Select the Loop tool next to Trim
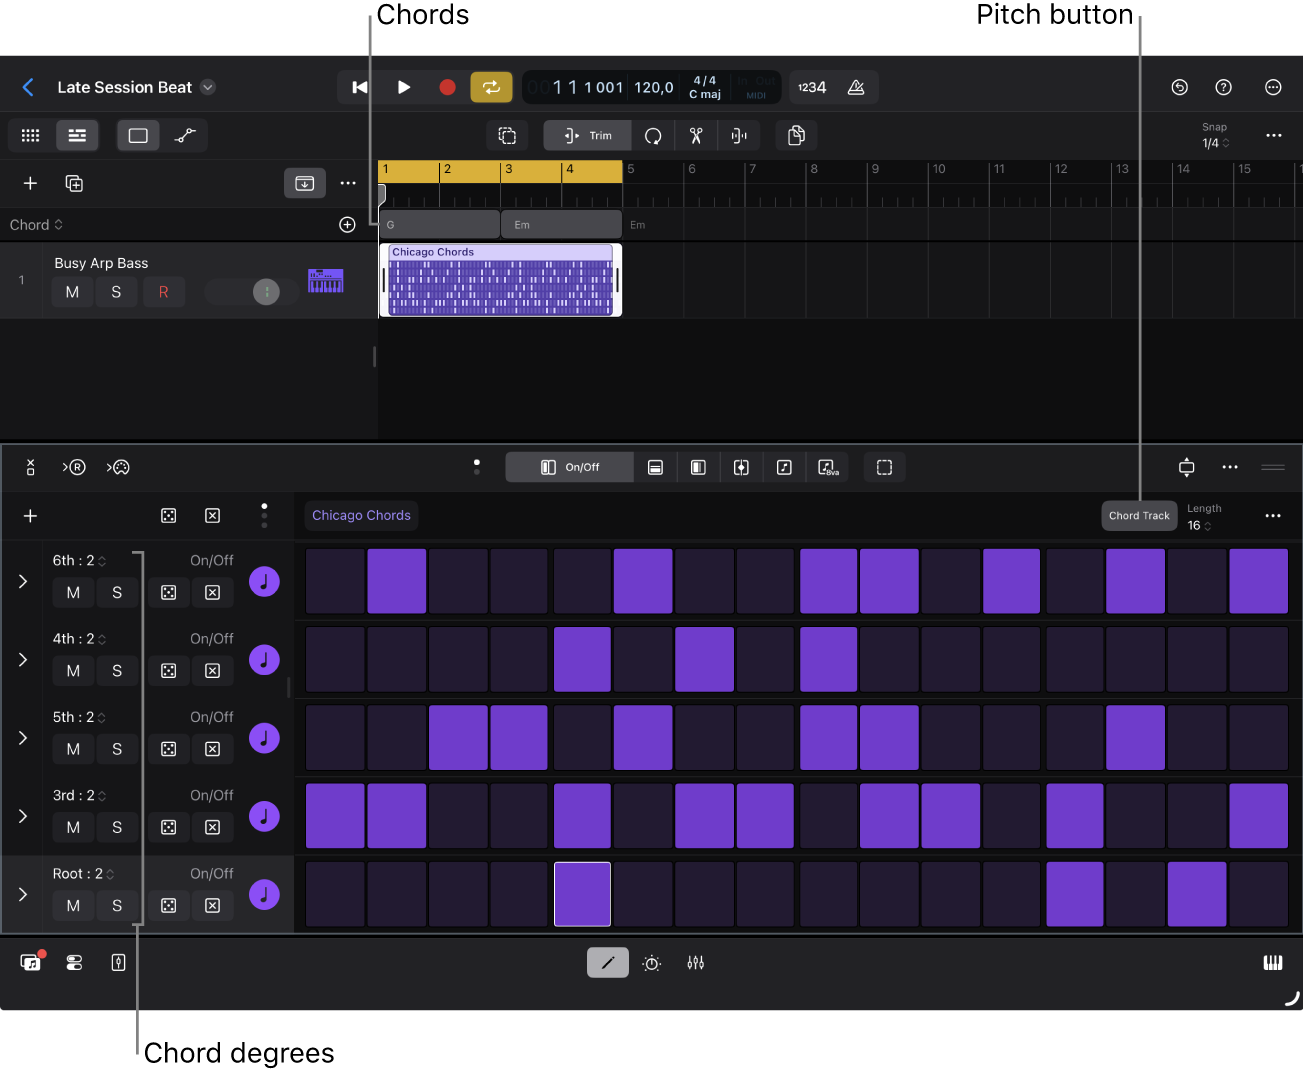1304x1076 pixels. click(x=653, y=135)
